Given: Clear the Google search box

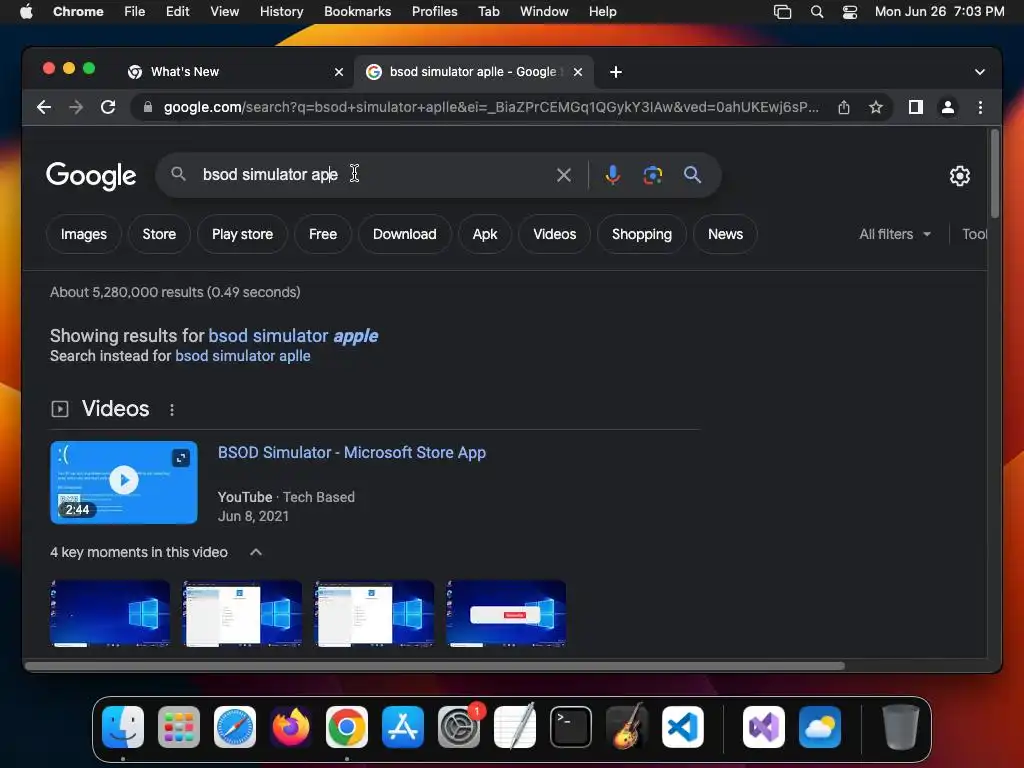Looking at the screenshot, I should tap(564, 174).
